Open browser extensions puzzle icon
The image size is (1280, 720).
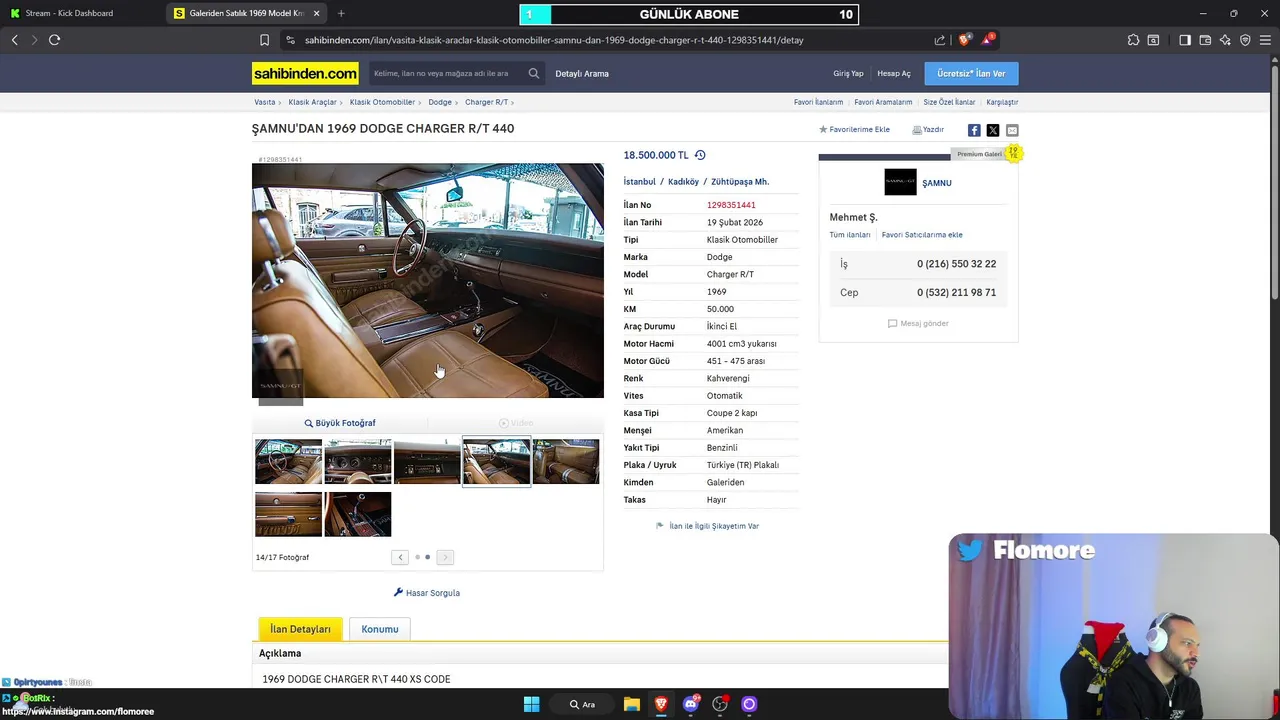1133,40
